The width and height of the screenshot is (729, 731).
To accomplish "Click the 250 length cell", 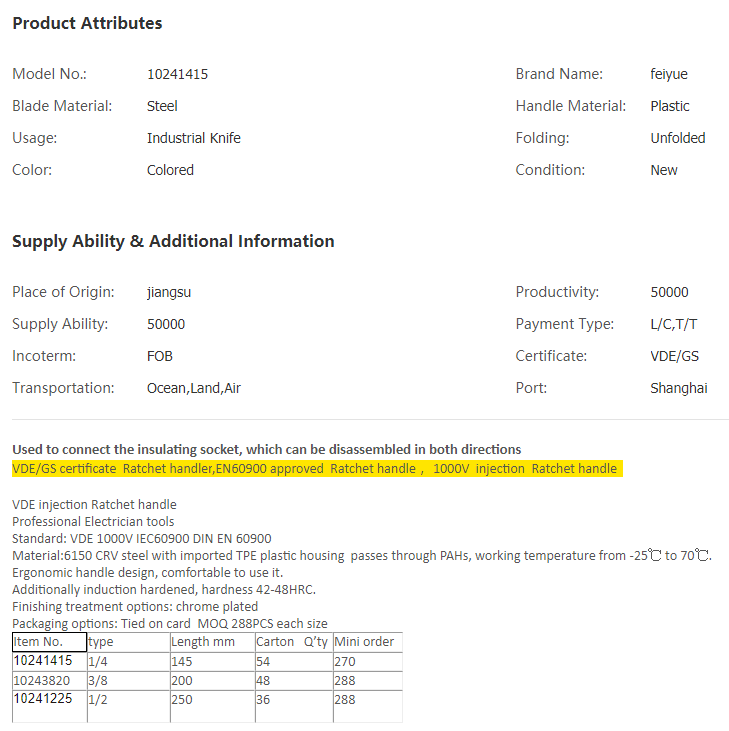I will coord(183,699).
